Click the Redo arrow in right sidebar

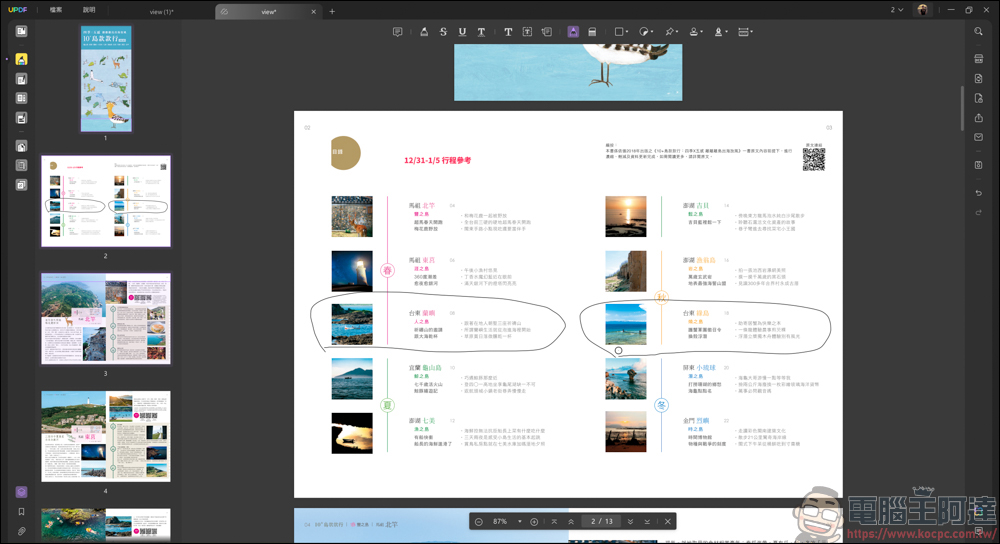pyautogui.click(x=978, y=212)
